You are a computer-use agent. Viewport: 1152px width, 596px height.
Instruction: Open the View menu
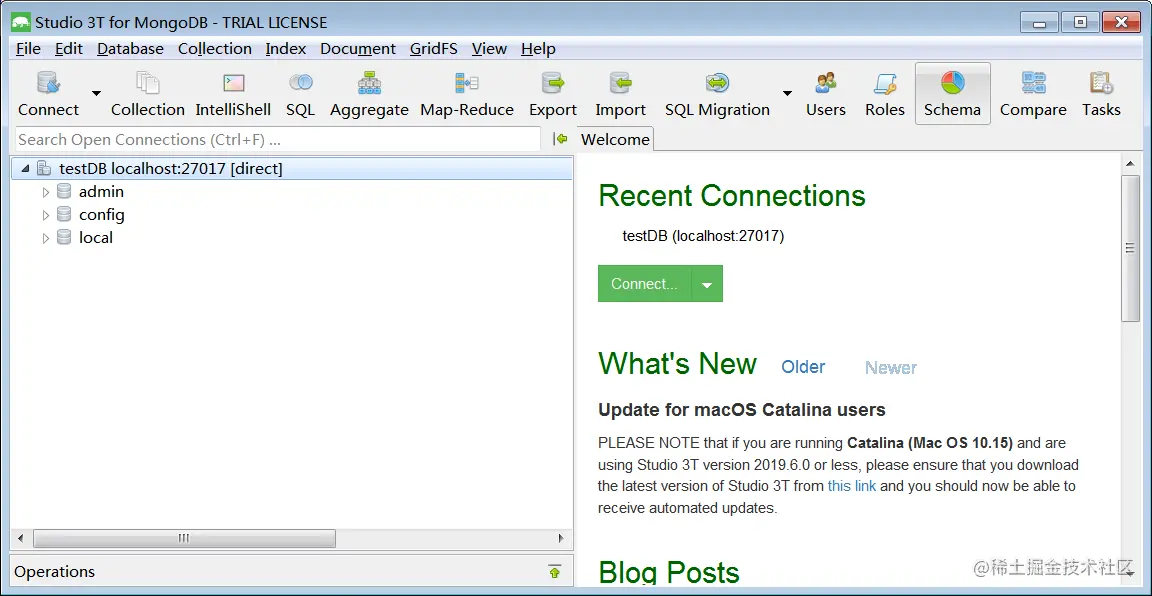(x=489, y=49)
